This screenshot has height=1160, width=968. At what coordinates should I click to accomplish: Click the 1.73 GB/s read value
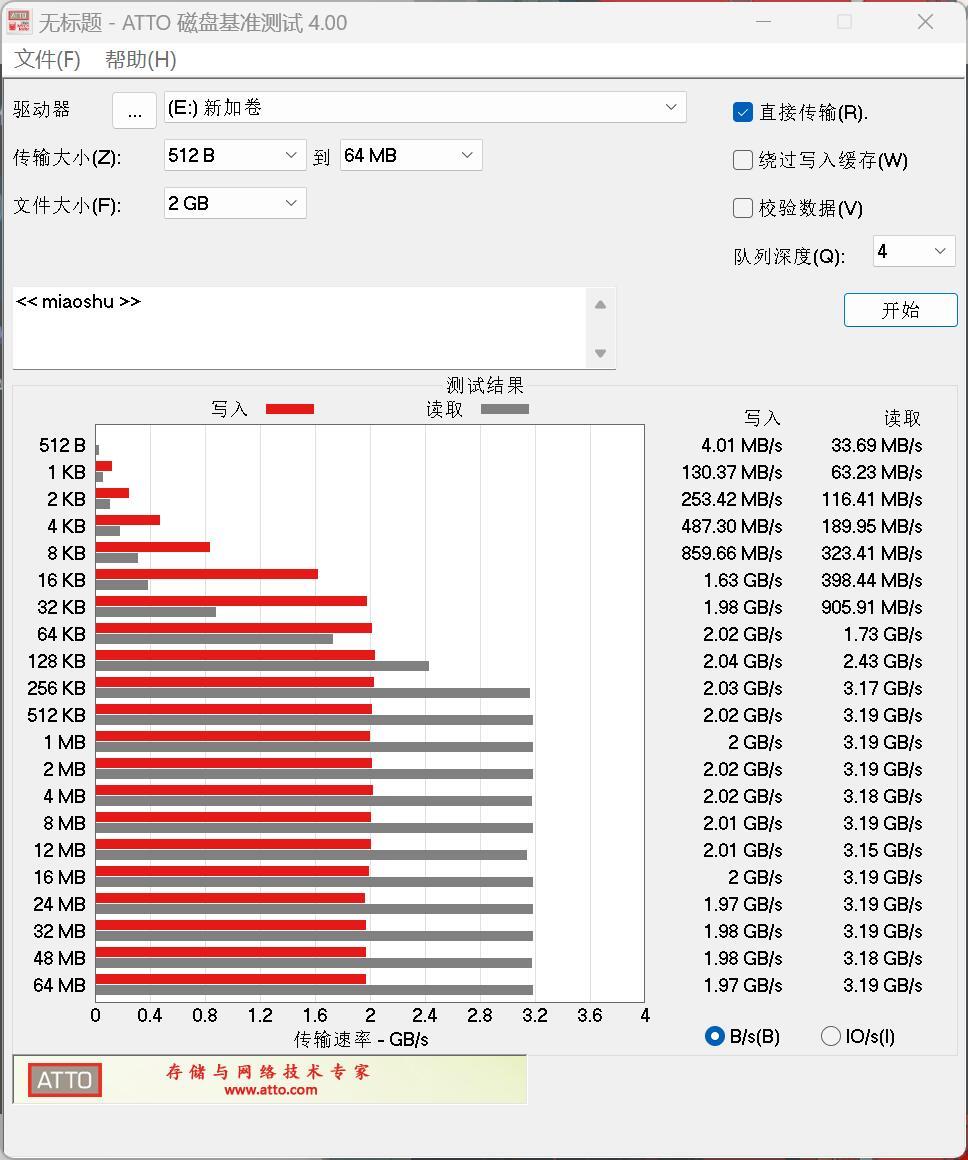[883, 634]
